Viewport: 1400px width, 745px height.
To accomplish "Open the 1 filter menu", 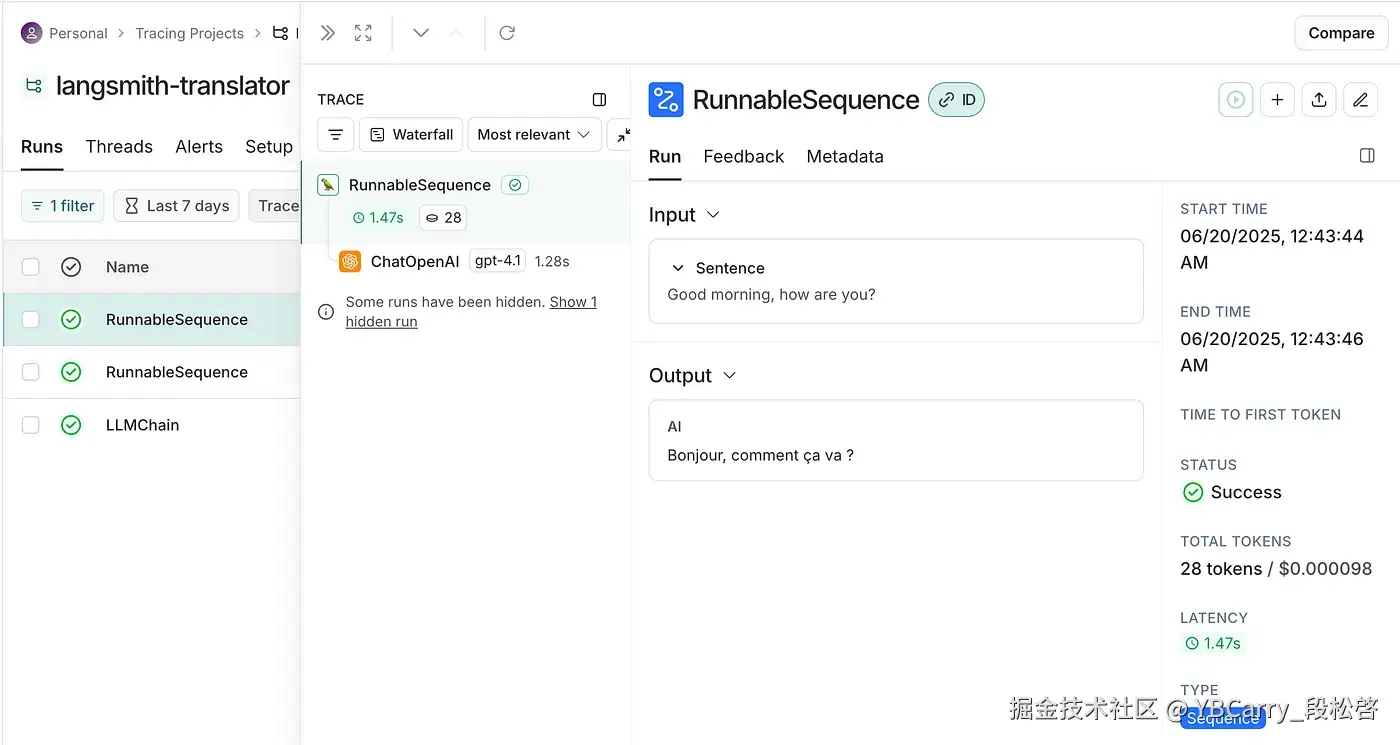I will [x=63, y=206].
